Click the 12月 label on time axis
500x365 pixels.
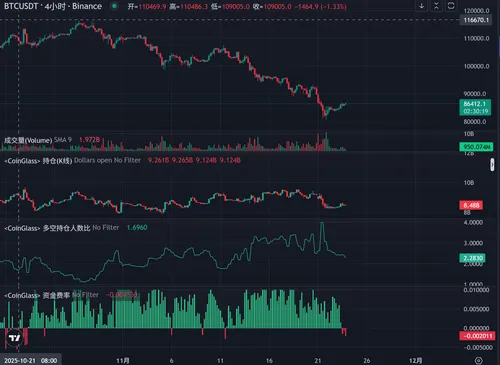tap(415, 360)
